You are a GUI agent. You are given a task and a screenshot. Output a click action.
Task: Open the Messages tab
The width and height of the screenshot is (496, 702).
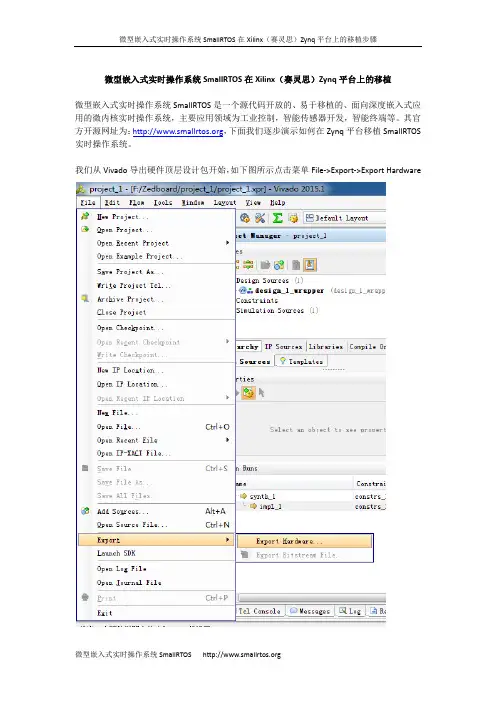point(310,611)
